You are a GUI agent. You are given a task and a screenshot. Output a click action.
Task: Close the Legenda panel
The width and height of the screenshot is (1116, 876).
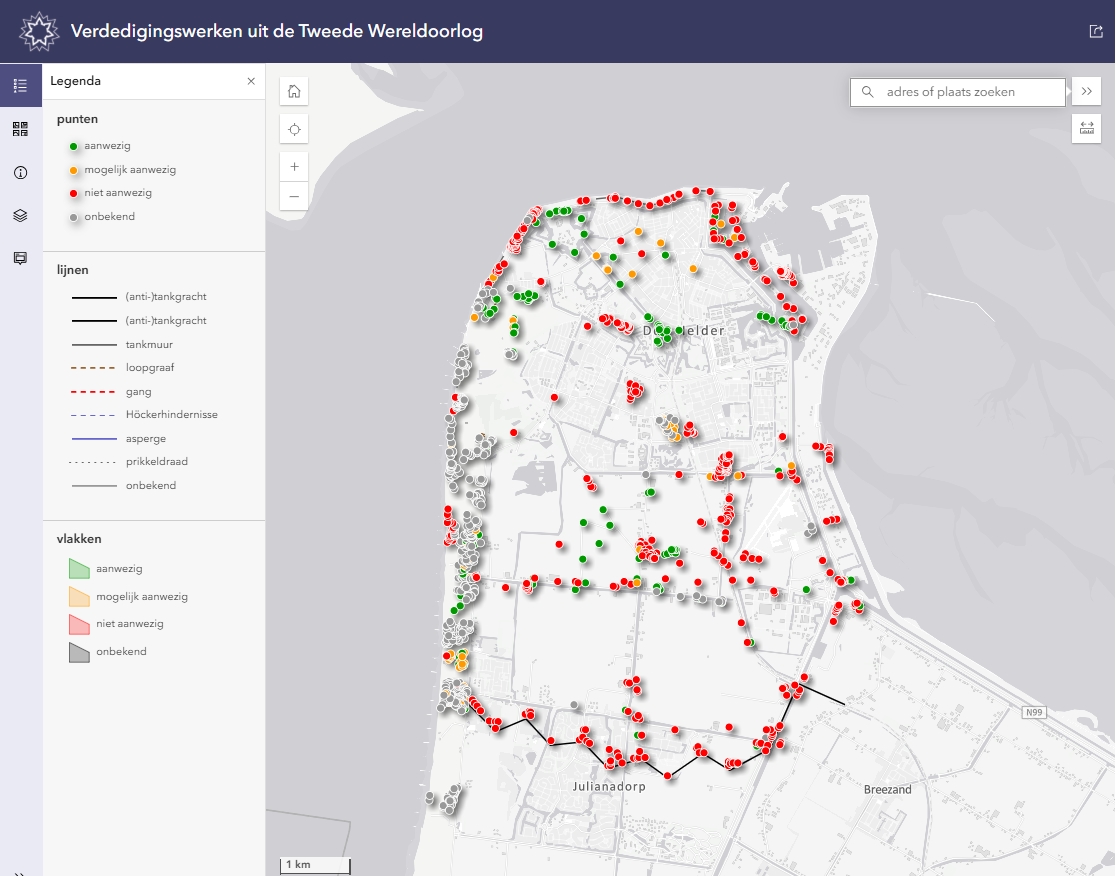click(251, 81)
